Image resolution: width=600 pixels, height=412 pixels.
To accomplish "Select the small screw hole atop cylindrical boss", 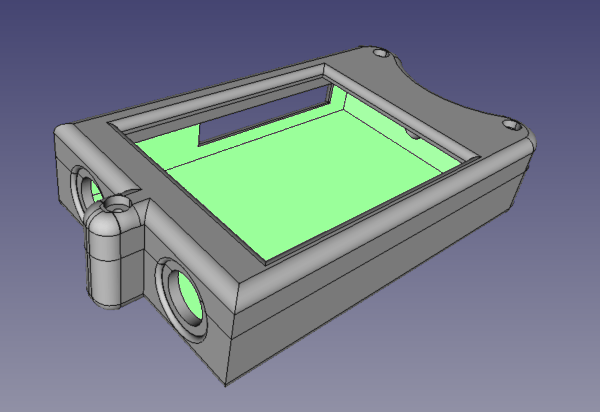I will click(x=117, y=204).
